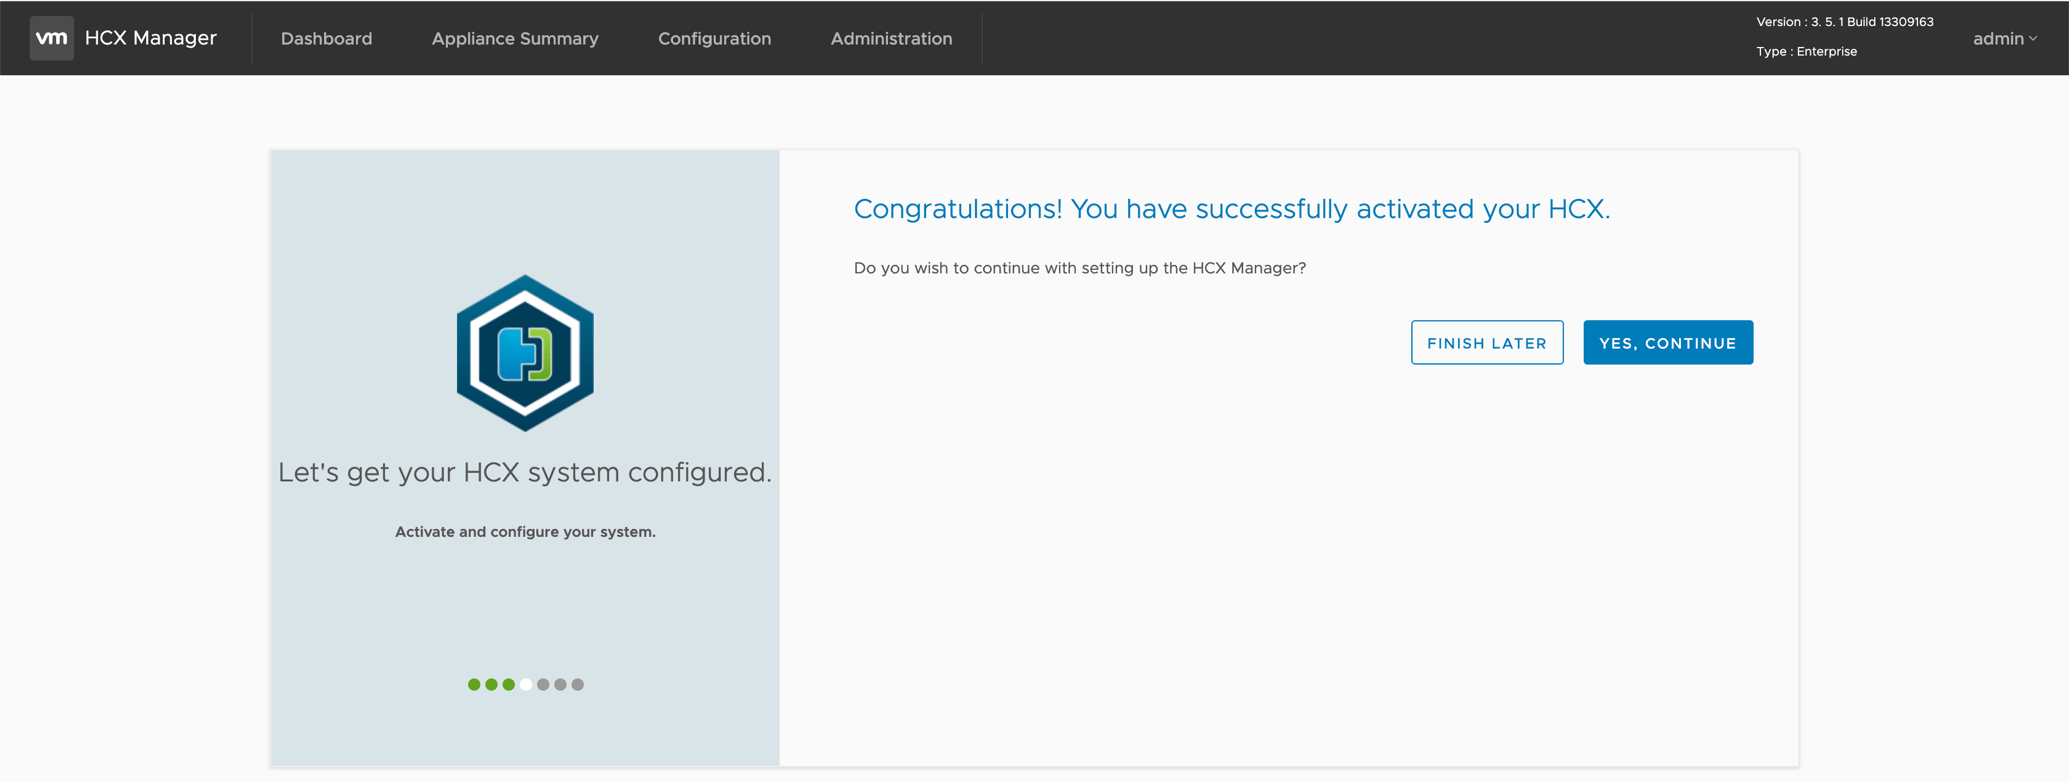This screenshot has height=782, width=2069.
Task: Expand the admin user dropdown
Action: [x=2004, y=38]
